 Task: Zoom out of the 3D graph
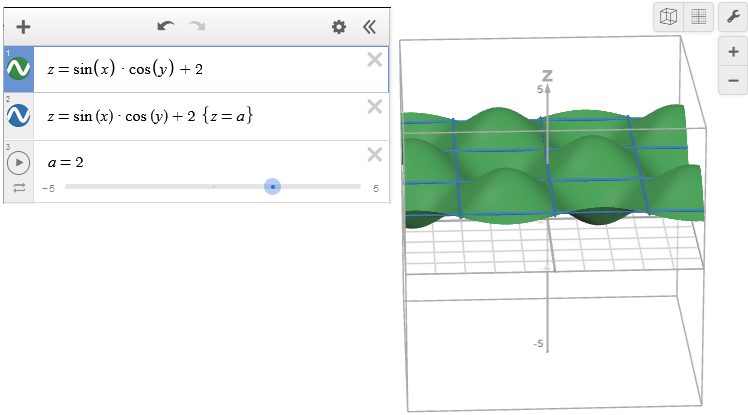tap(733, 79)
